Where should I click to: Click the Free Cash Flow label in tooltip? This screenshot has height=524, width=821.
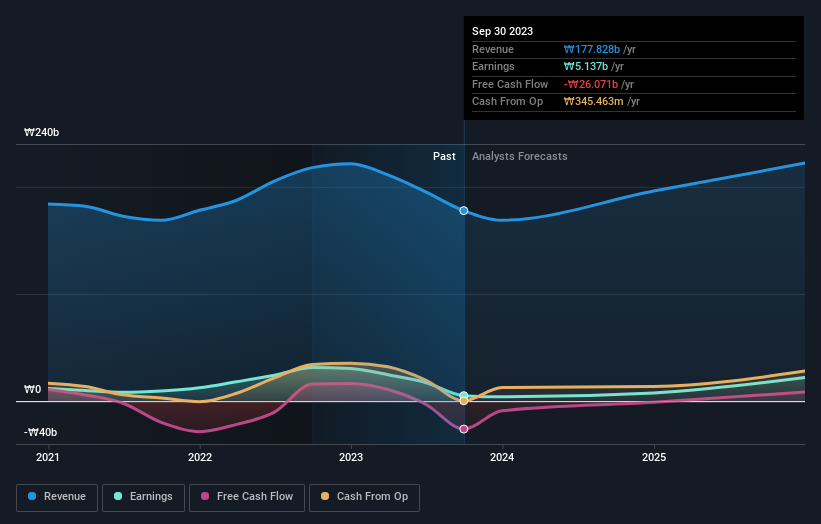click(510, 84)
